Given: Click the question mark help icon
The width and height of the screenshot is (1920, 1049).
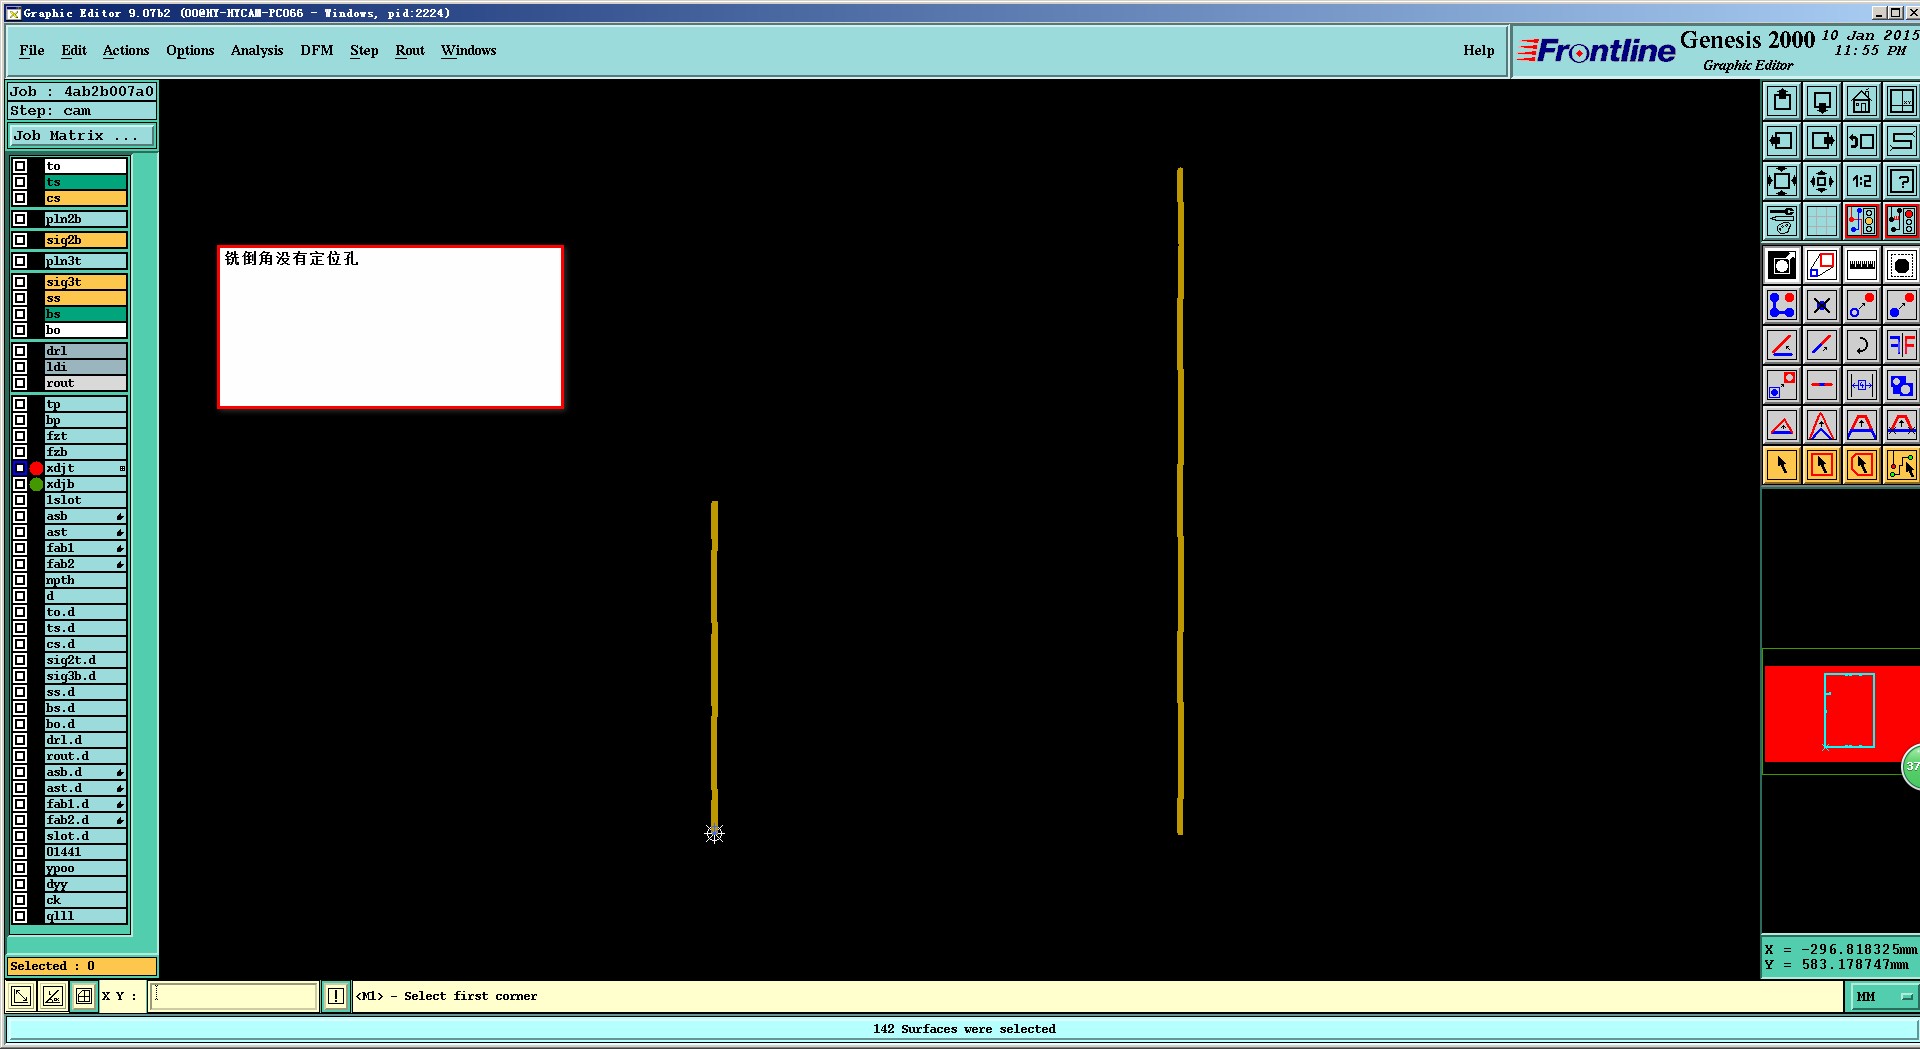Looking at the screenshot, I should (1901, 181).
